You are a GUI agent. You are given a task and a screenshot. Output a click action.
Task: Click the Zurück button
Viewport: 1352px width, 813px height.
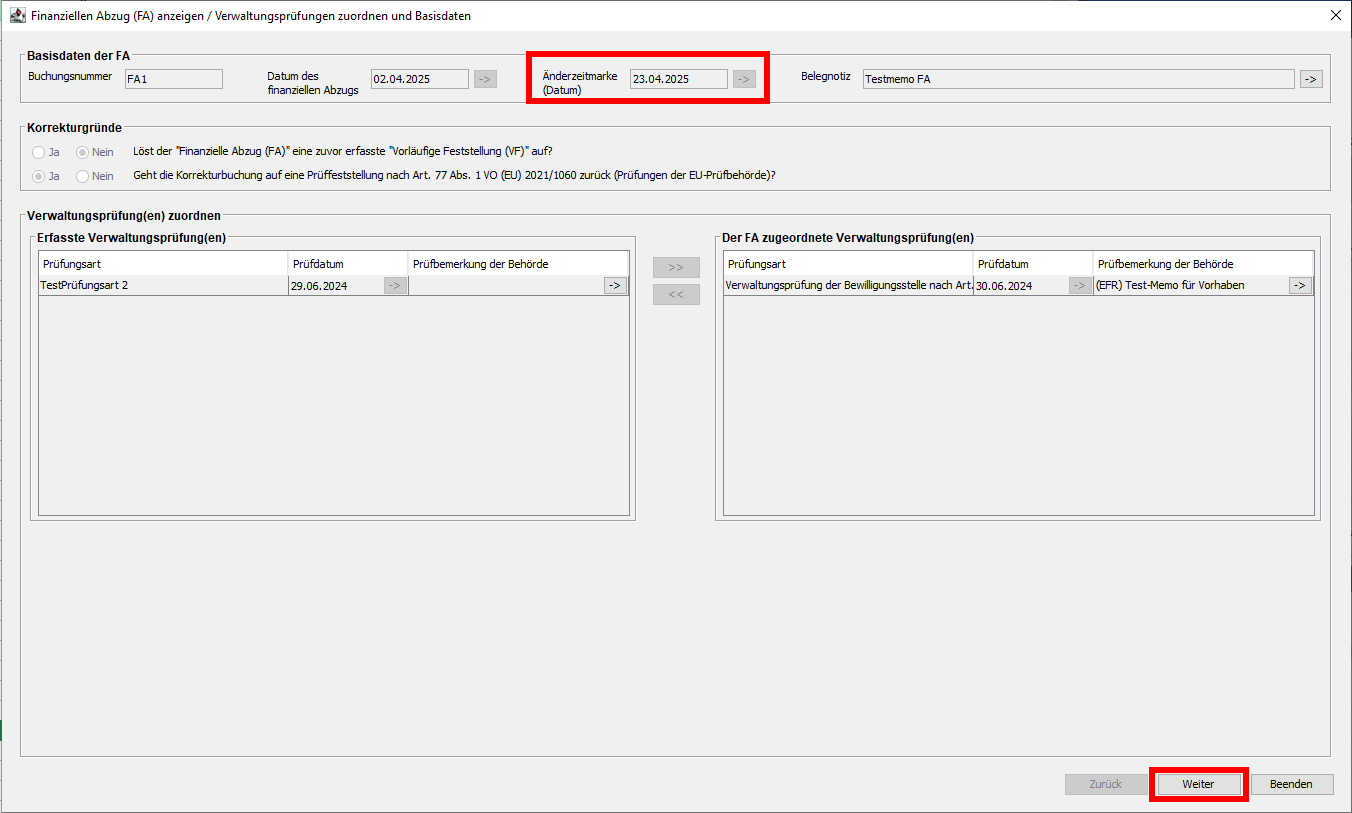coord(1105,785)
